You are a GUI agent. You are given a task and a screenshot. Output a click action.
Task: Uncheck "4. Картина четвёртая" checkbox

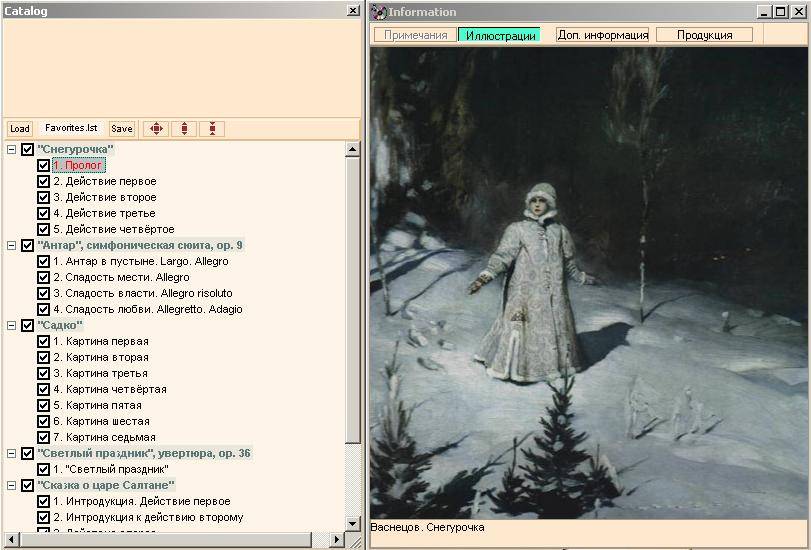43,390
